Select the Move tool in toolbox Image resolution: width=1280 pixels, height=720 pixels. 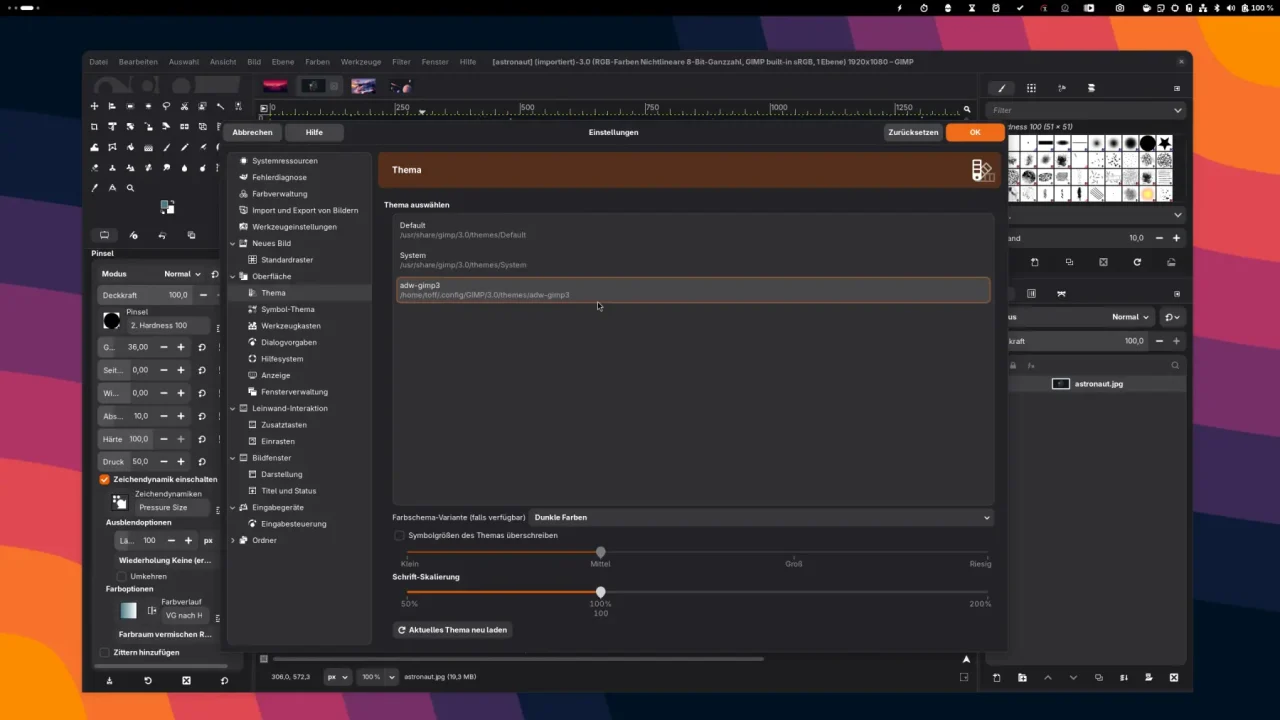coord(95,106)
